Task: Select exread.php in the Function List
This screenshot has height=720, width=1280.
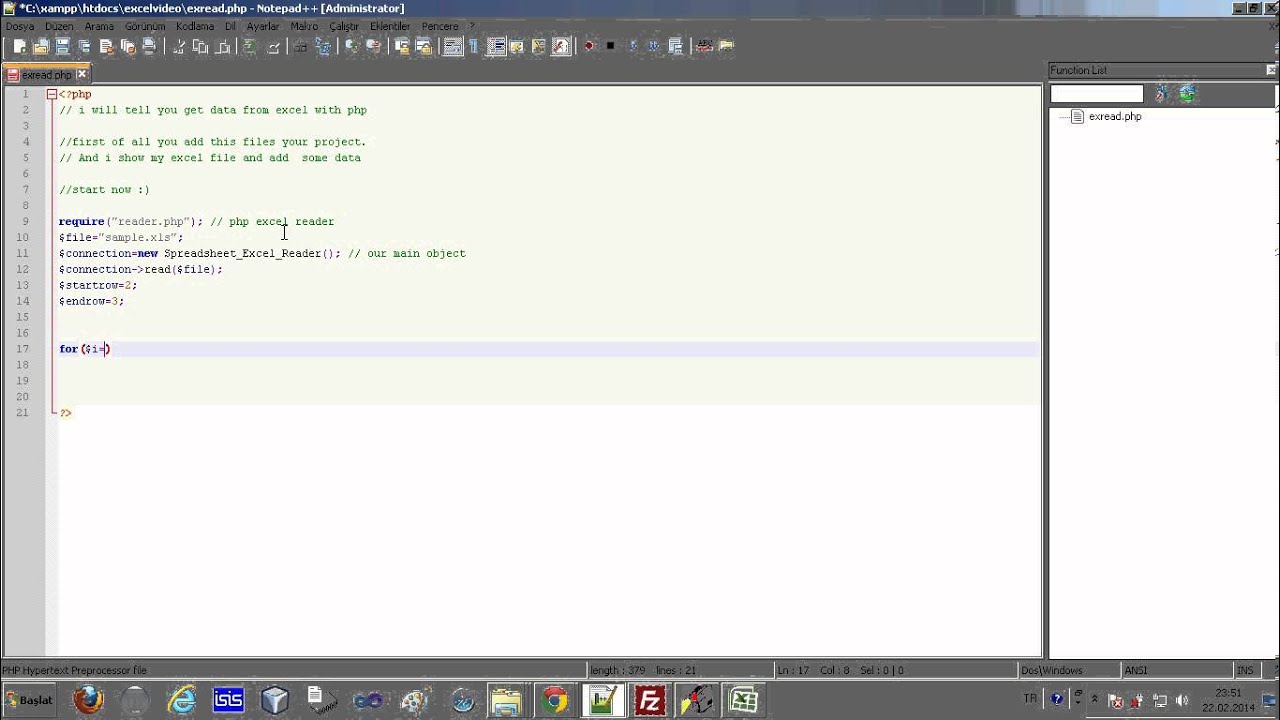Action: (1114, 117)
